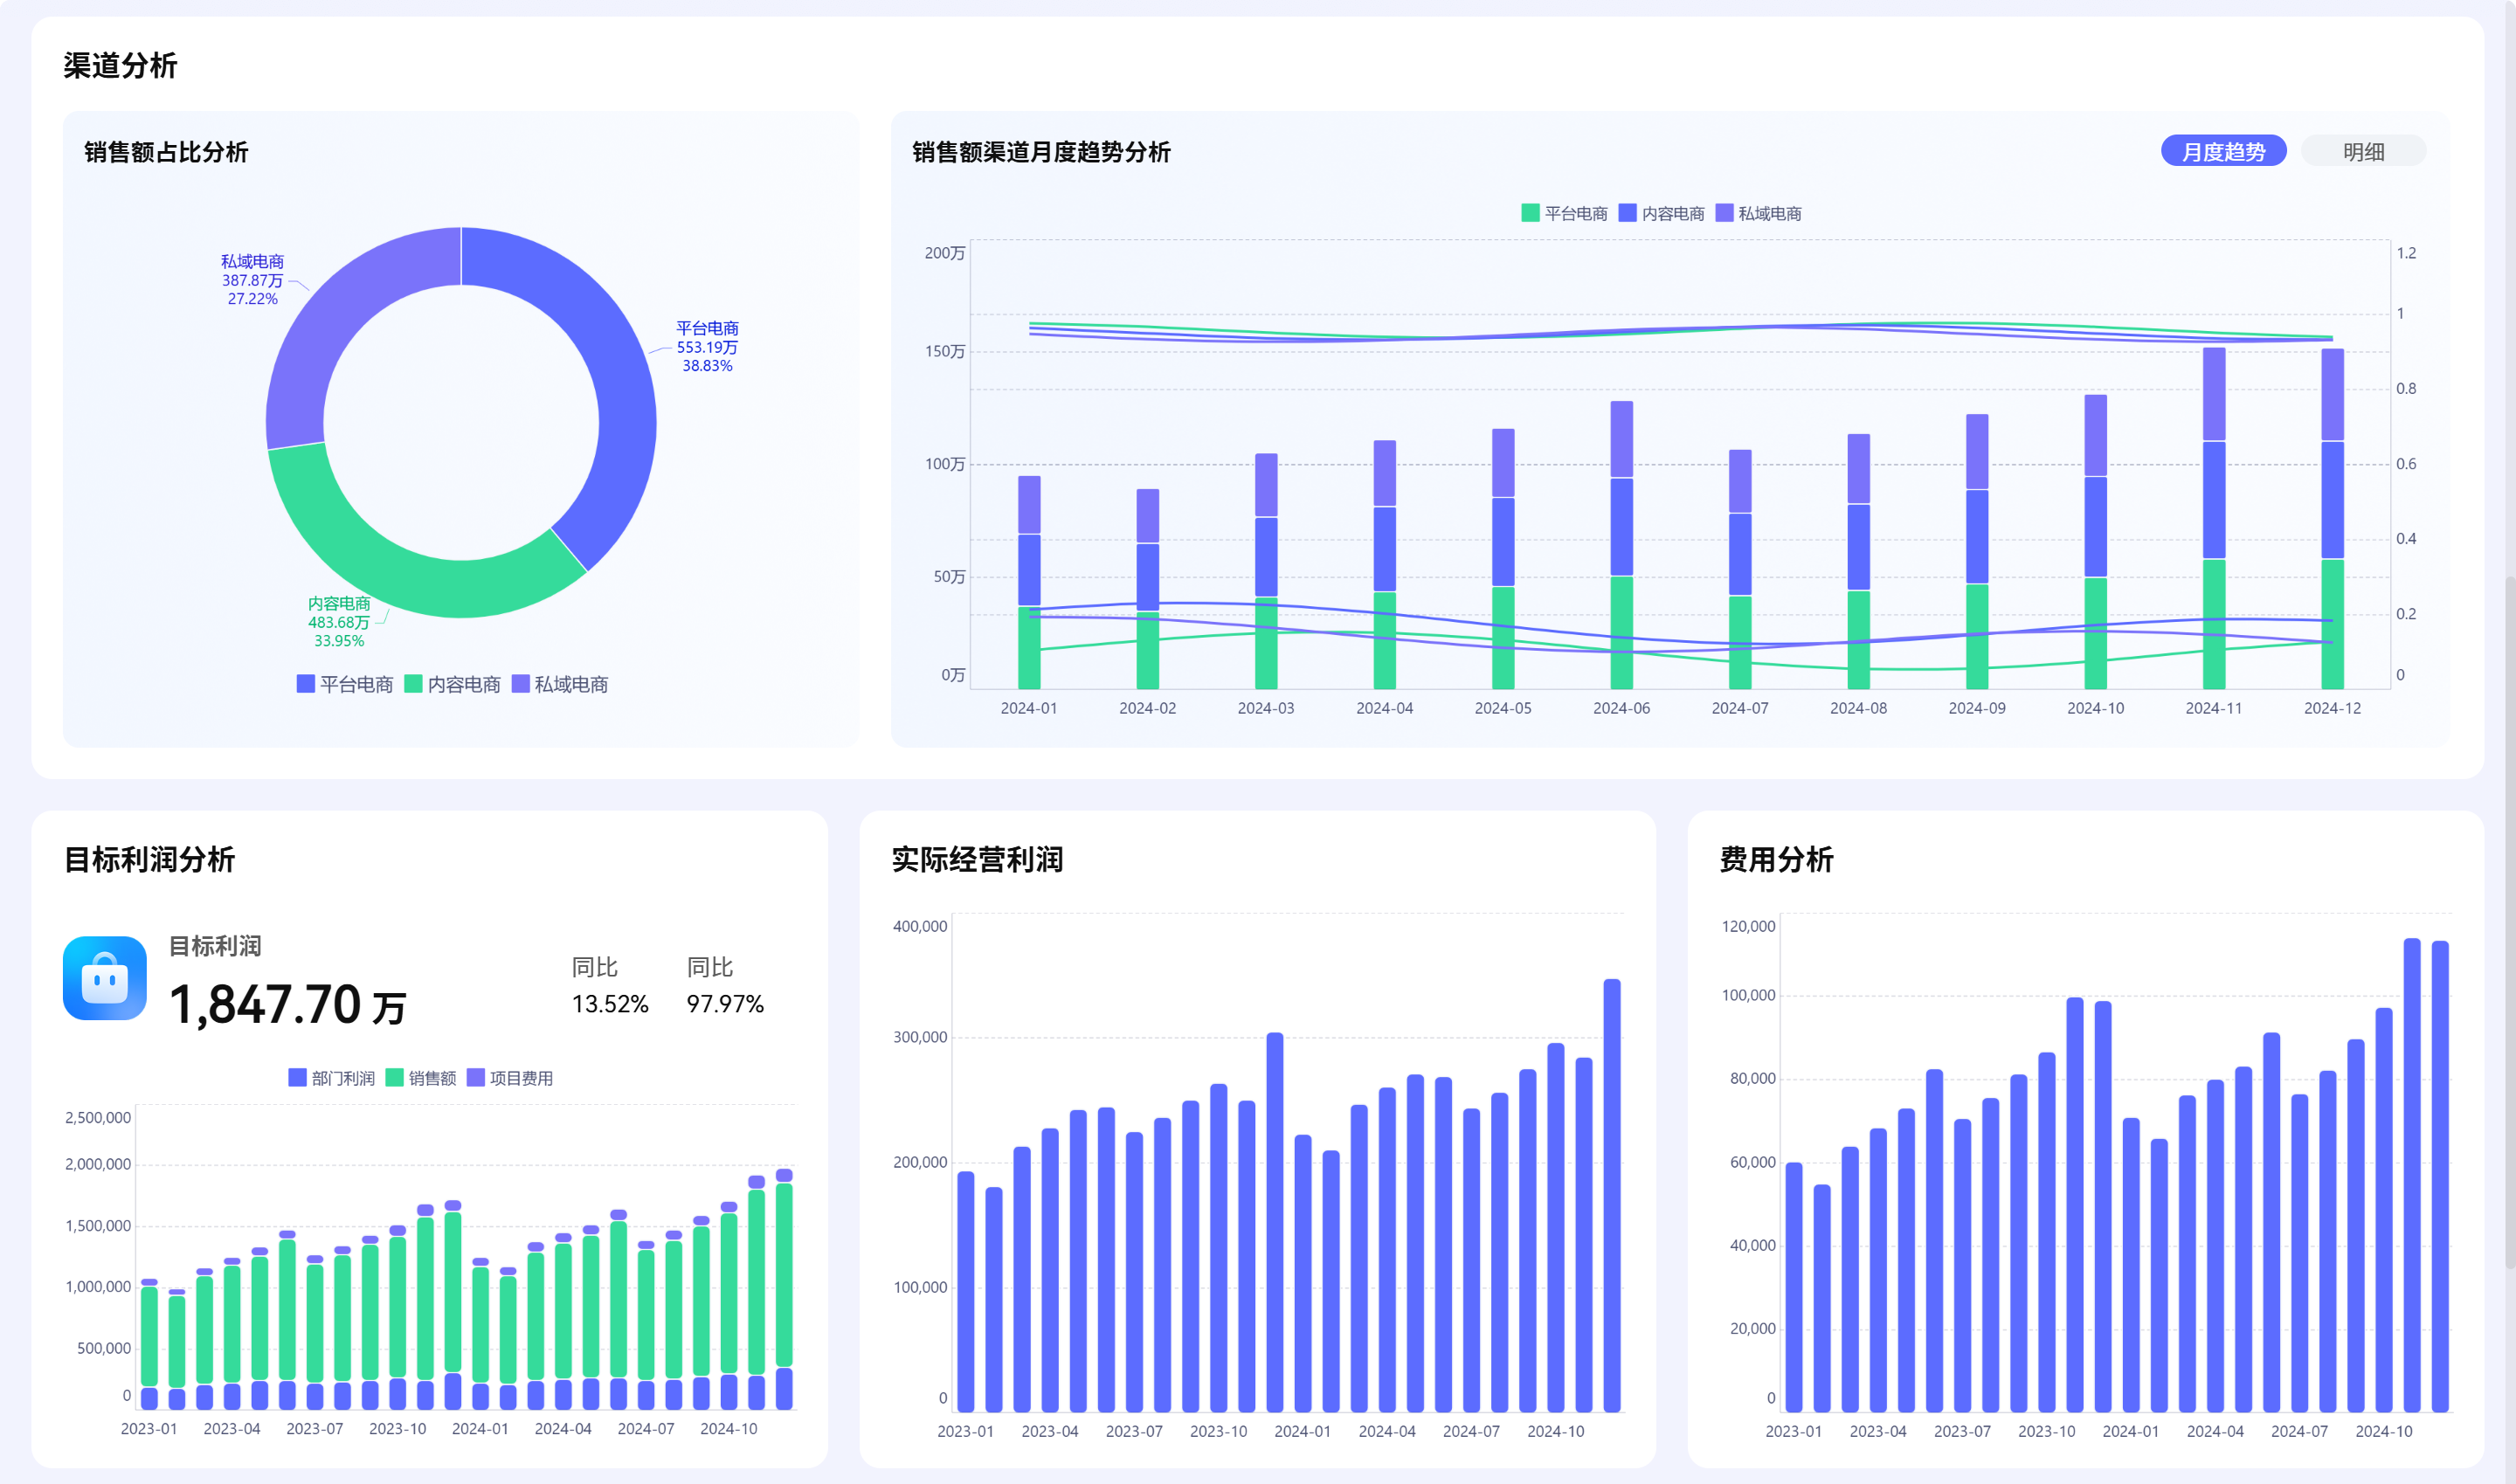This screenshot has height=1484, width=2516.
Task: Open the 明细 tab
Action: pos(2363,151)
